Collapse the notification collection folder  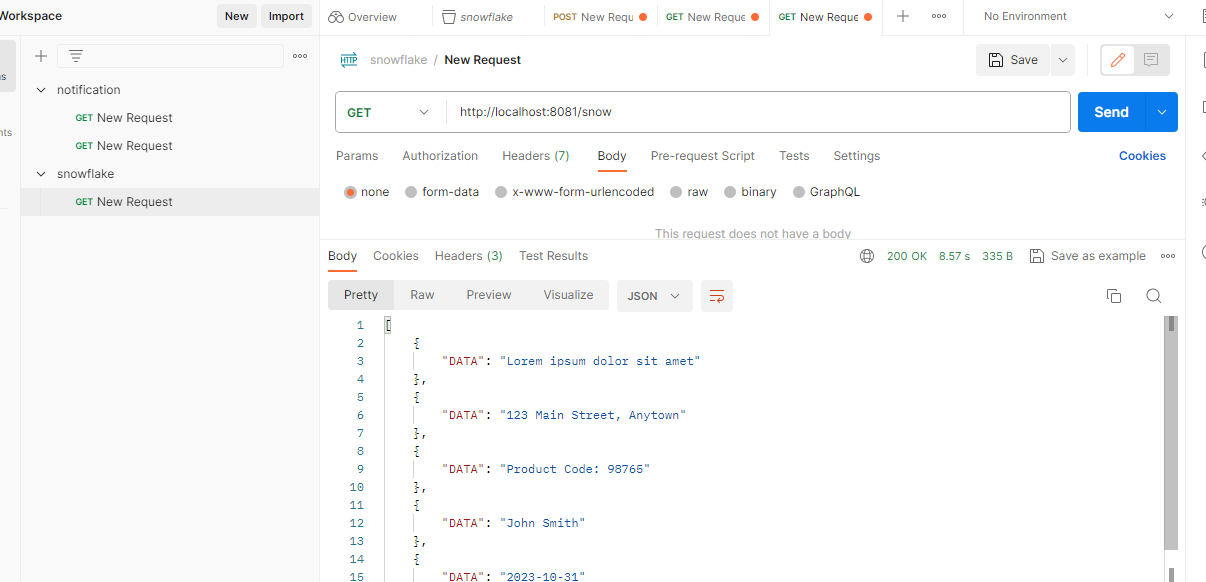point(41,90)
